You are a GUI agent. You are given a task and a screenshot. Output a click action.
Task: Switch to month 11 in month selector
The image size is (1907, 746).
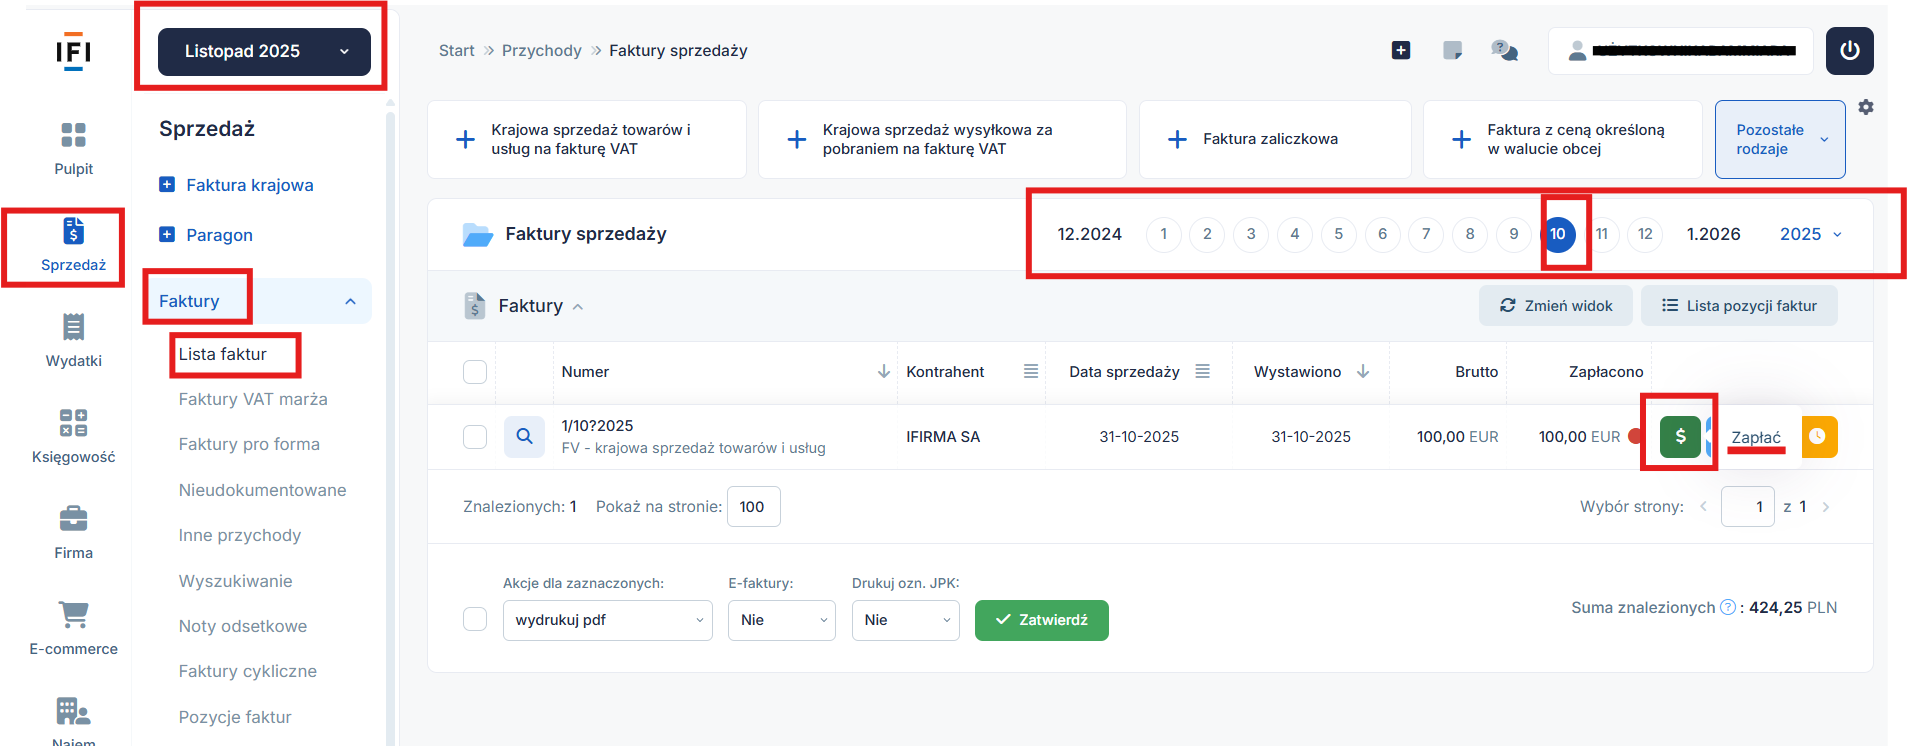(1601, 234)
